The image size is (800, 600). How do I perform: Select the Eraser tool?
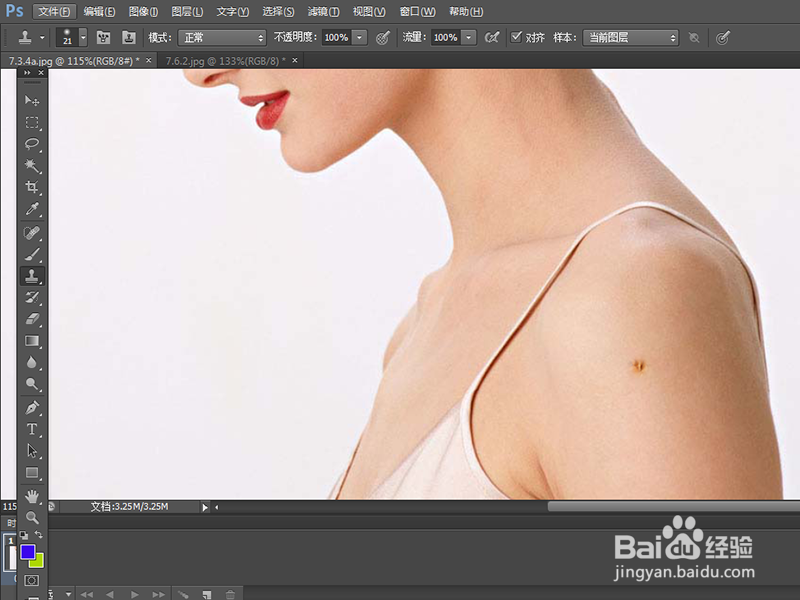pyautogui.click(x=32, y=319)
